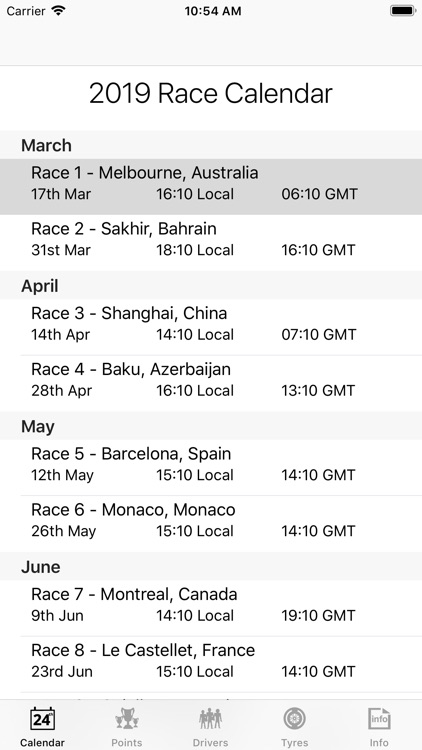The width and height of the screenshot is (422, 750).
Task: Open the Drivers people icon
Action: point(211,719)
